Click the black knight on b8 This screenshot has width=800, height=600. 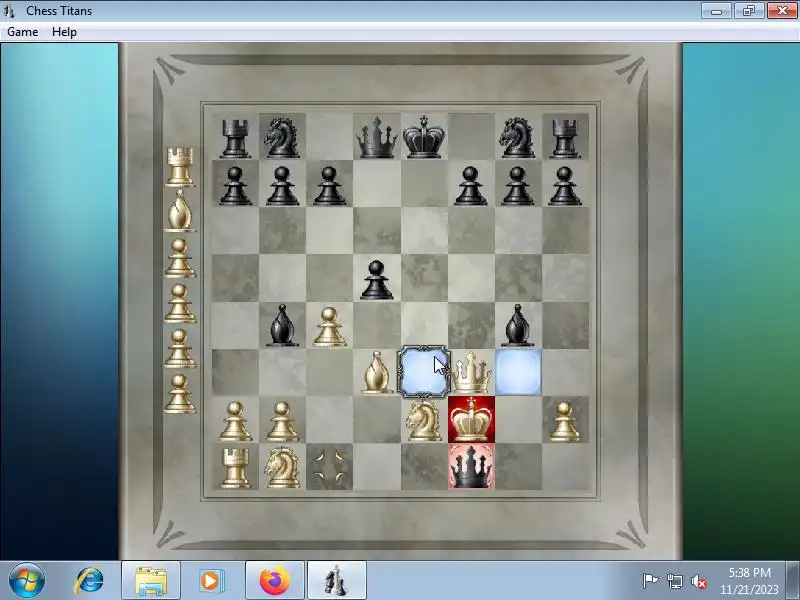pyautogui.click(x=282, y=138)
